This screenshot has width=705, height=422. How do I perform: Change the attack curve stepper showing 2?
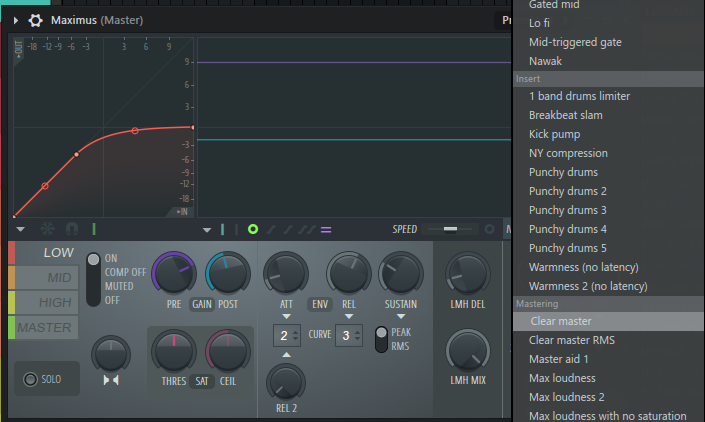point(287,335)
